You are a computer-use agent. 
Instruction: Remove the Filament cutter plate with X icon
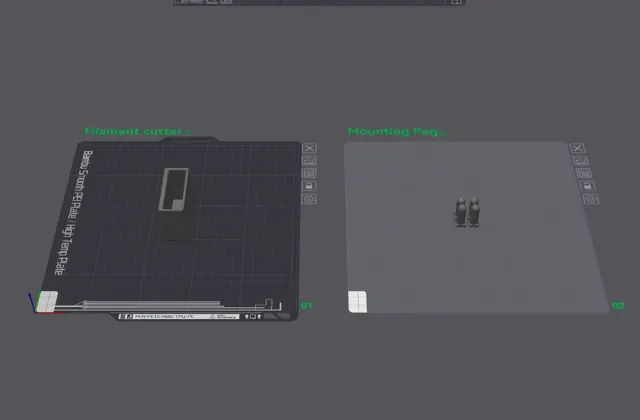[309, 148]
